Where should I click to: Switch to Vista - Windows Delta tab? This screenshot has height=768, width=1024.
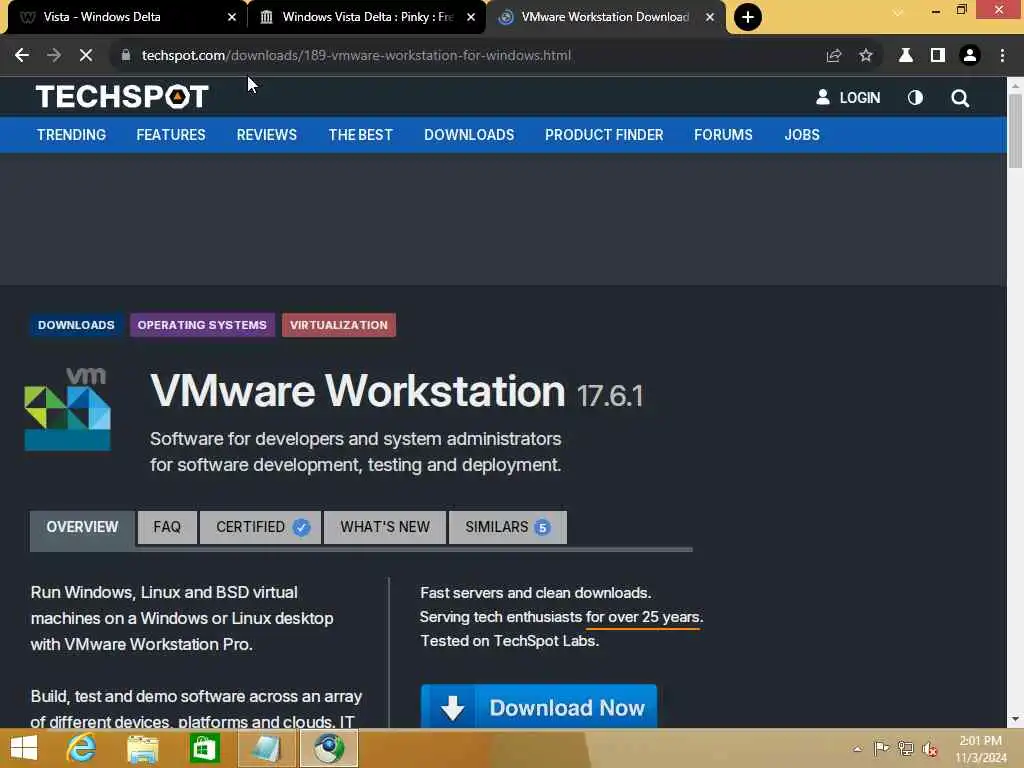124,17
